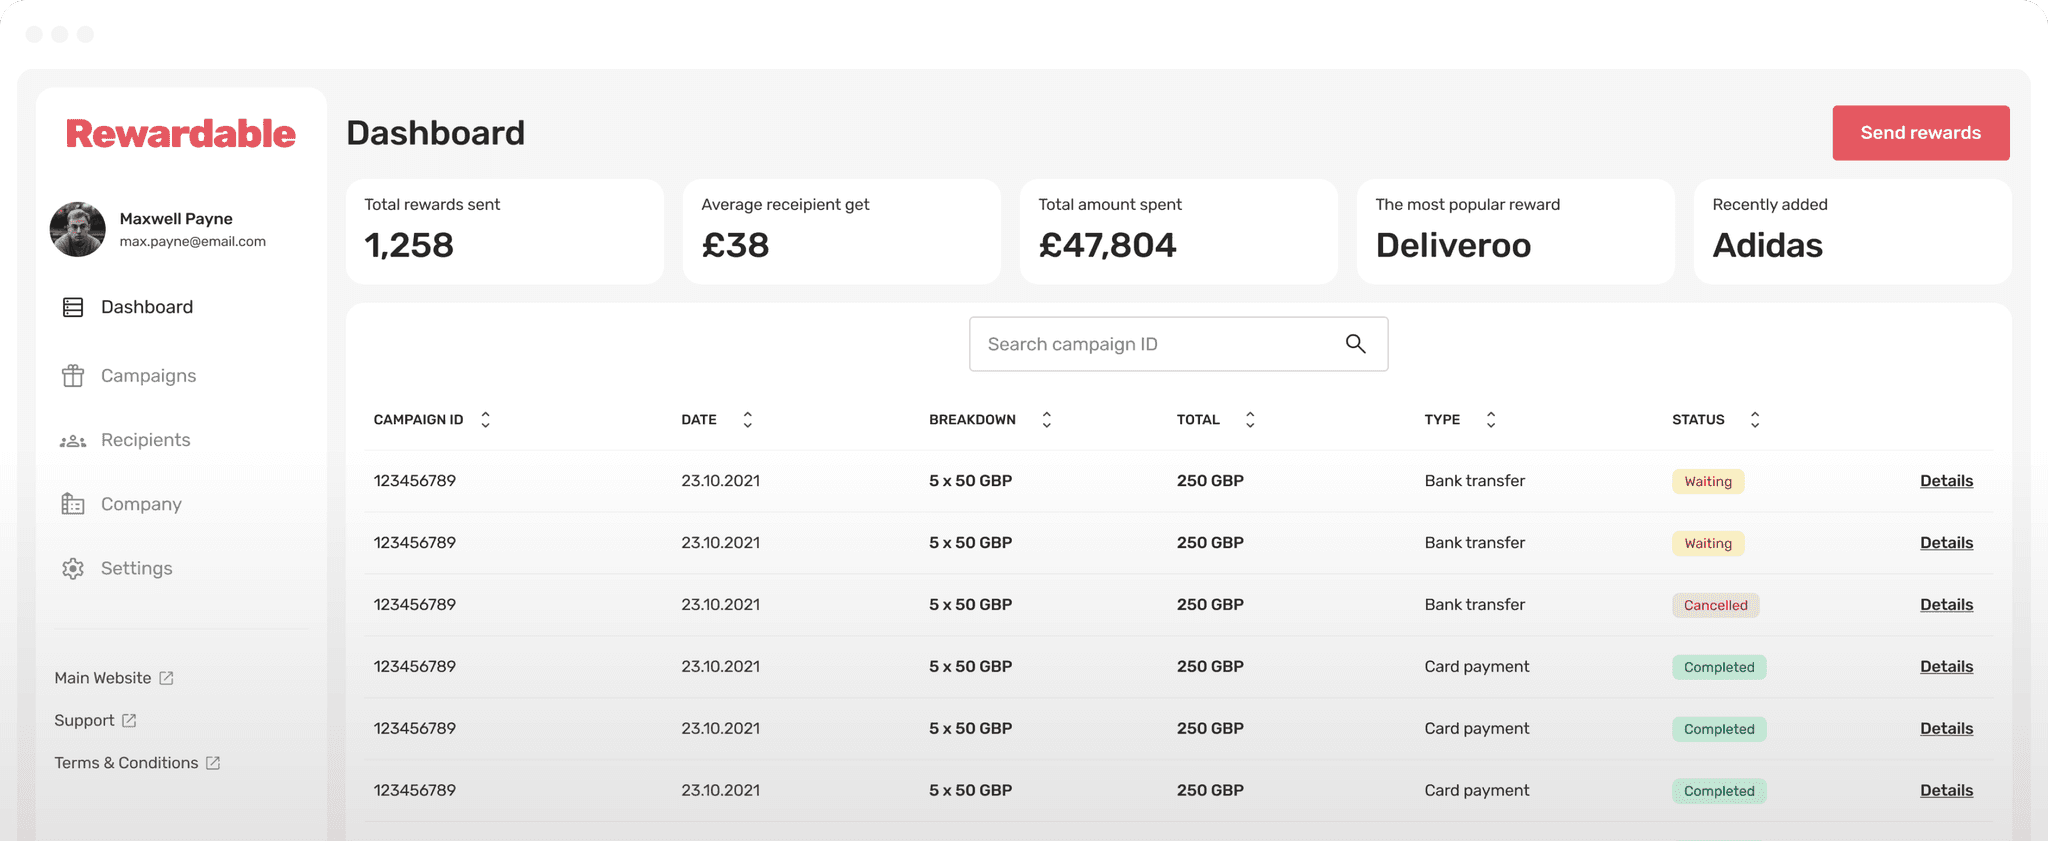Open Details for first Completed row
Image resolution: width=2048 pixels, height=841 pixels.
tap(1946, 667)
